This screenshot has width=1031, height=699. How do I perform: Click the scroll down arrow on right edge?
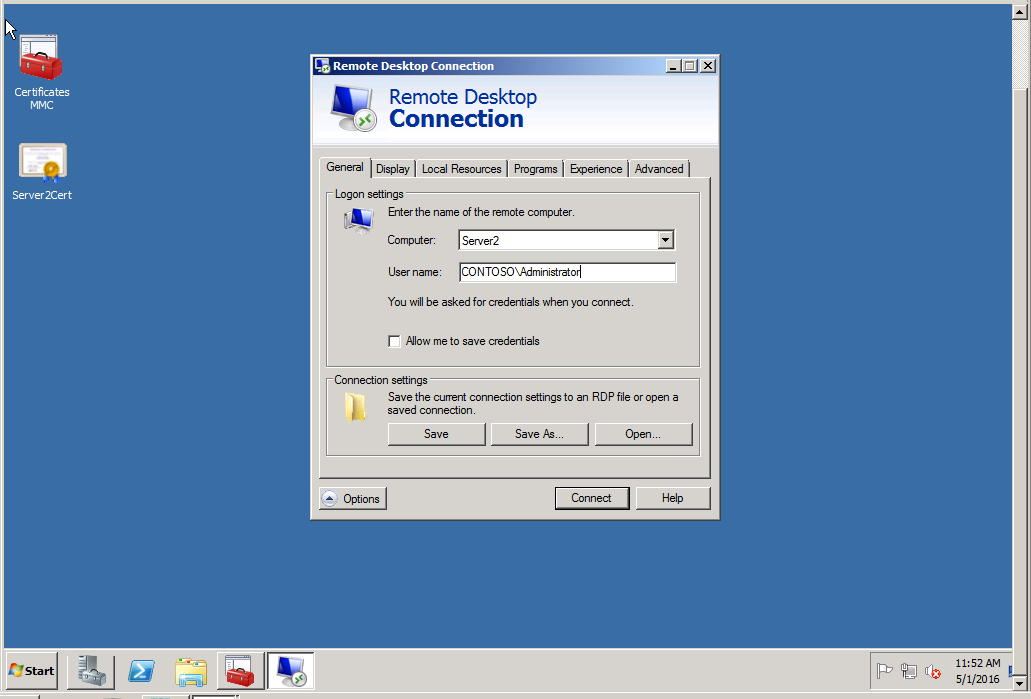coord(1020,683)
